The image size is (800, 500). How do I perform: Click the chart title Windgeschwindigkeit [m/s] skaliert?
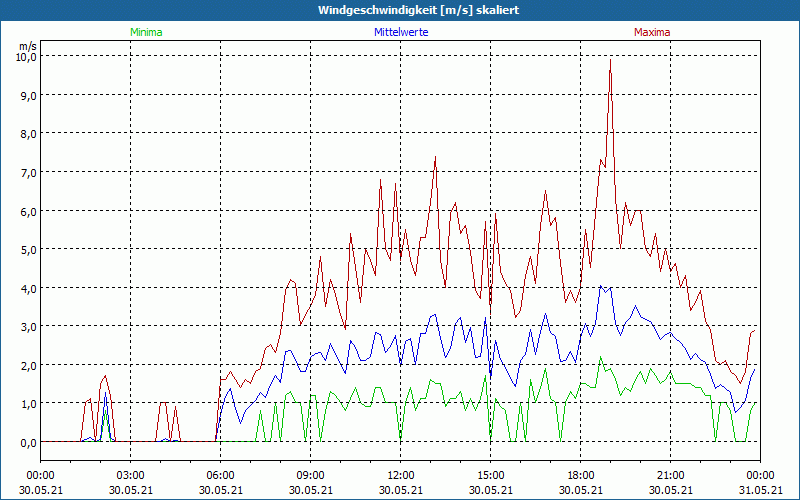[418, 10]
